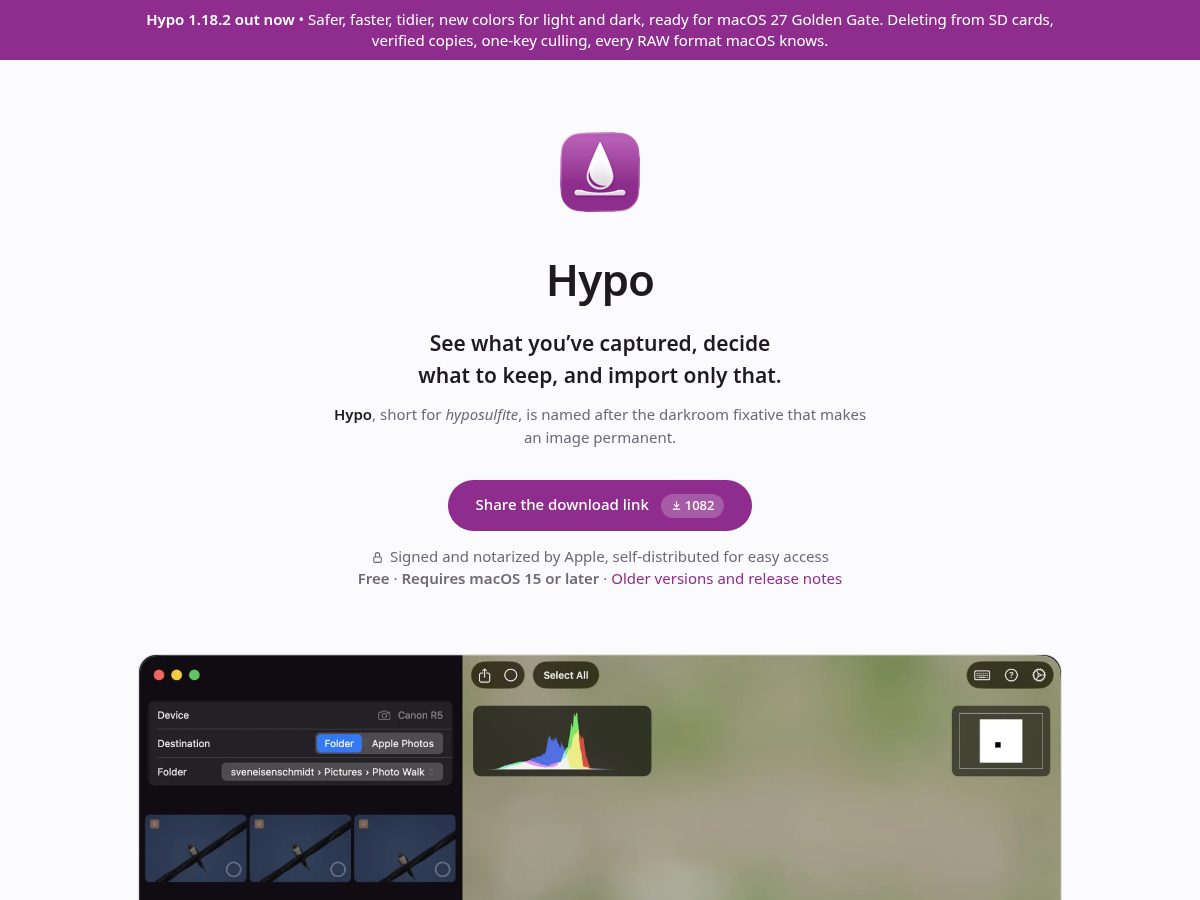Toggle the selection circle on the middle thumbnail
The image size is (1200, 900).
point(338,869)
